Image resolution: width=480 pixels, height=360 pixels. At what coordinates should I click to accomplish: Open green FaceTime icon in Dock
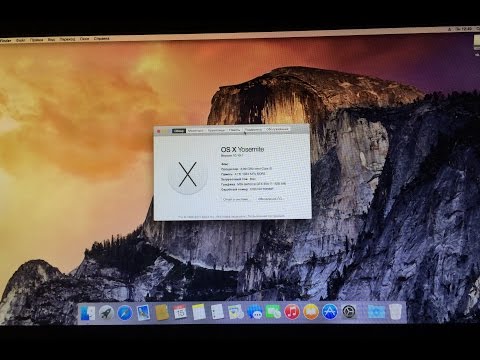pyautogui.click(x=273, y=312)
